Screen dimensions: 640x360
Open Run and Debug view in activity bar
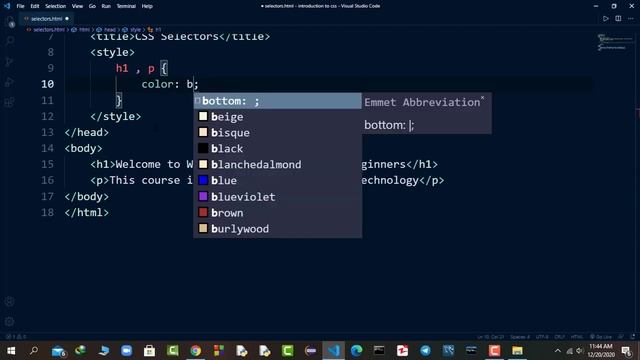pos(10,82)
